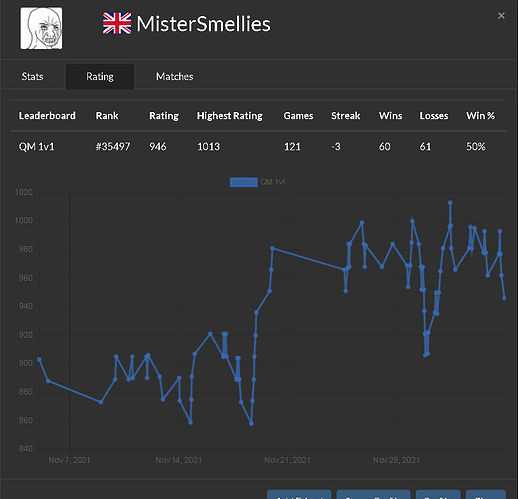Click the rank #35497 value

pos(113,146)
